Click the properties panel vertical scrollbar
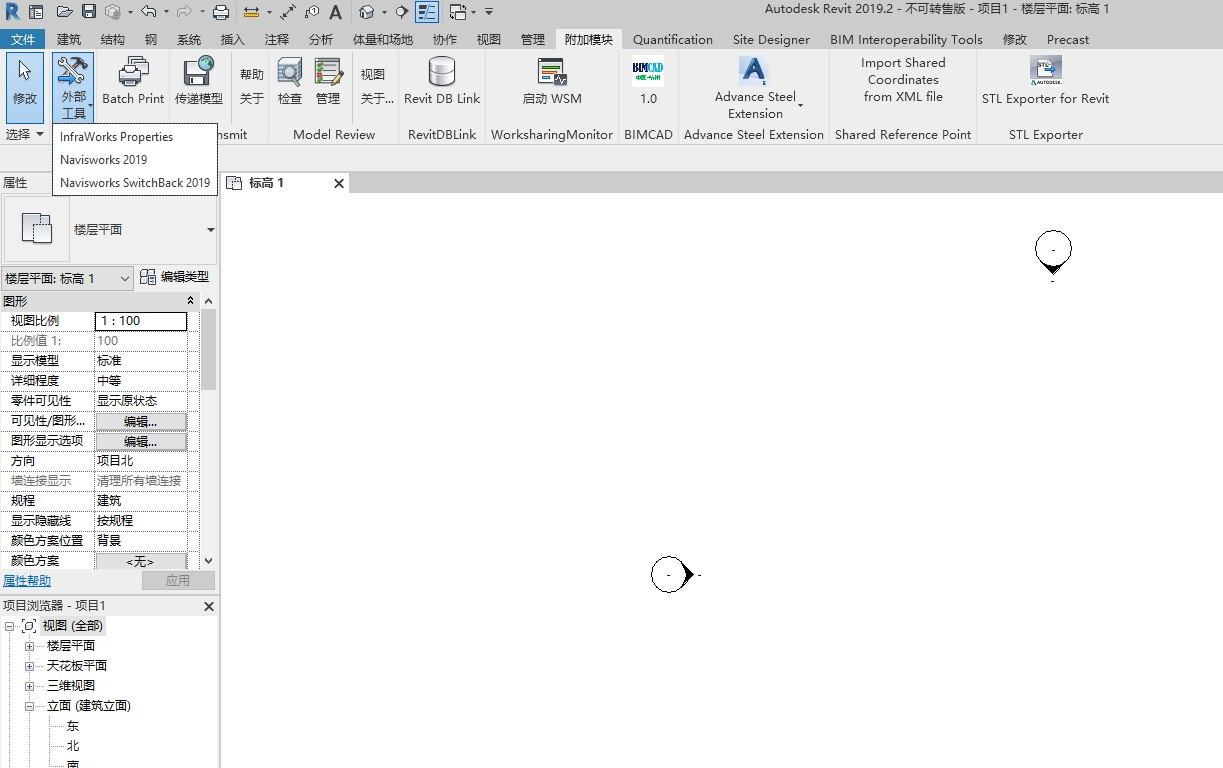The width and height of the screenshot is (1223, 768). click(x=208, y=350)
